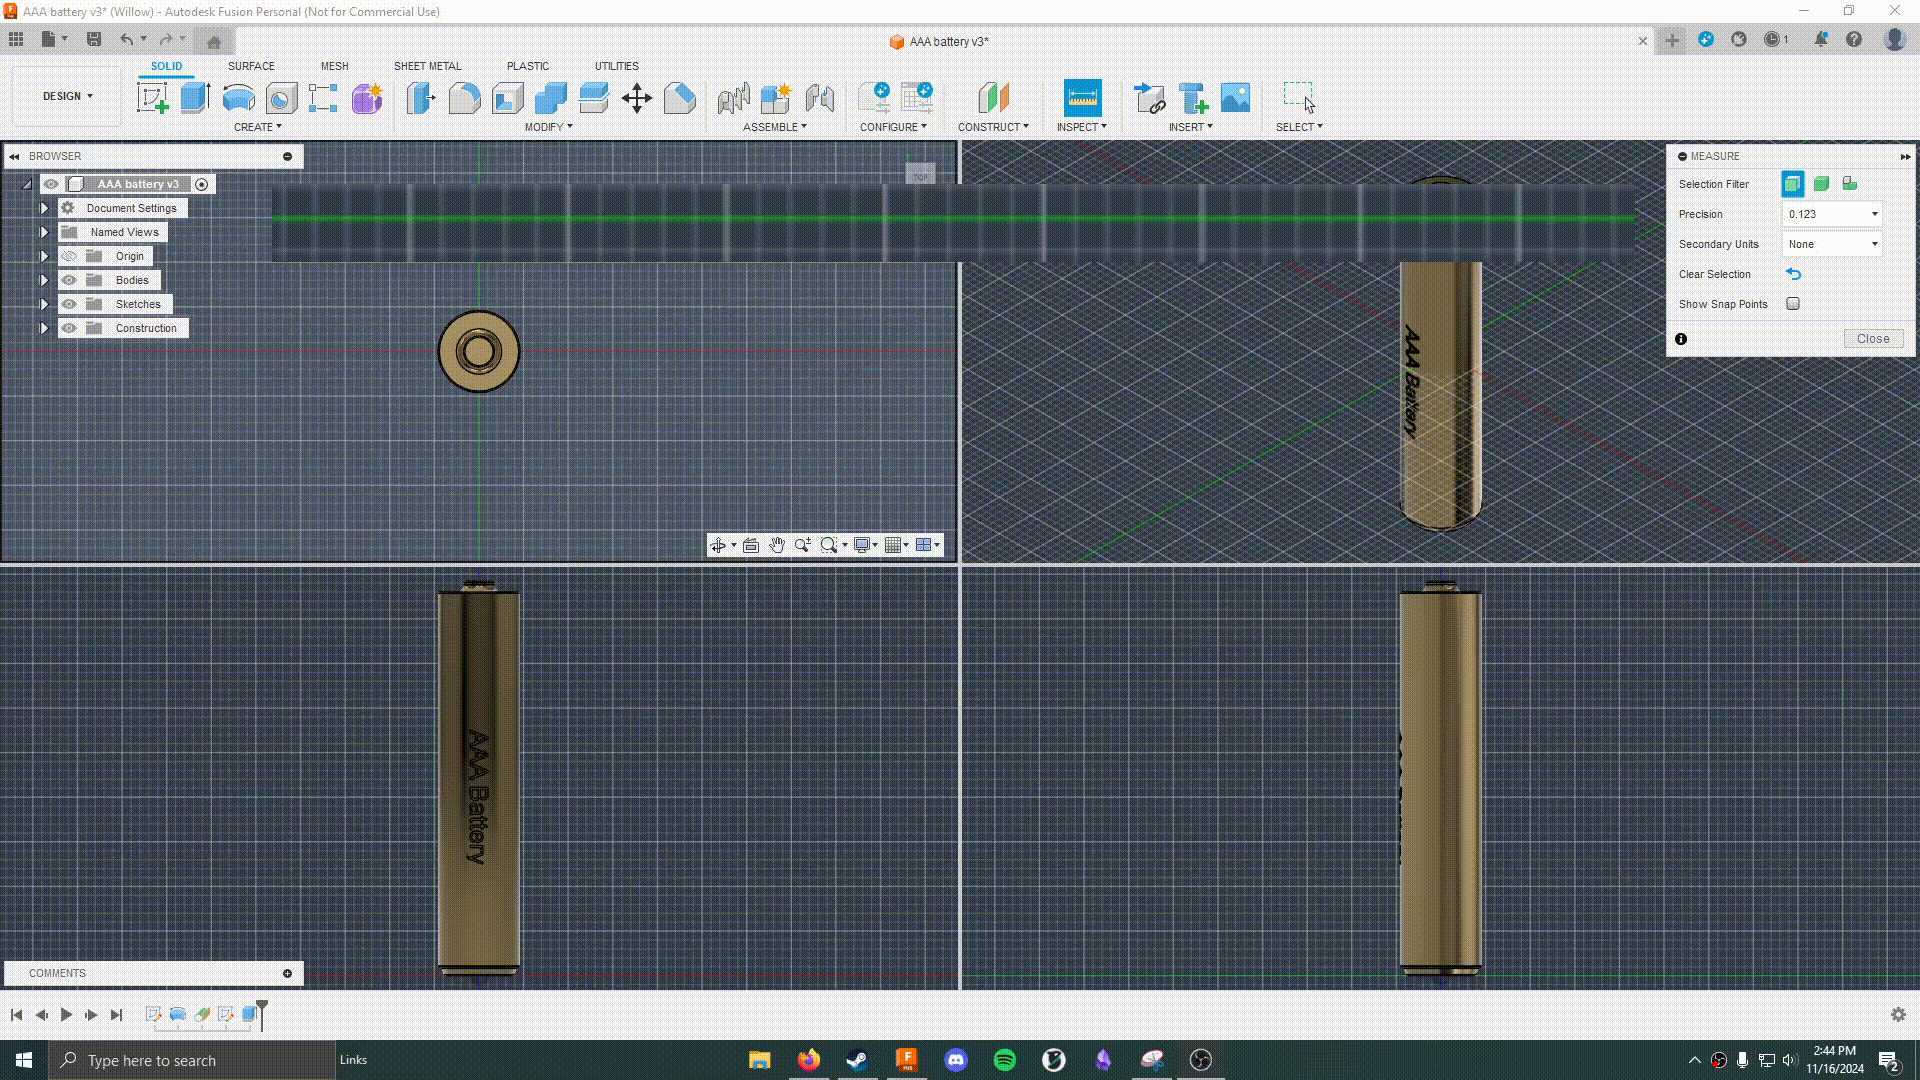
Task: Open the Design workspace dropdown
Action: coord(67,96)
